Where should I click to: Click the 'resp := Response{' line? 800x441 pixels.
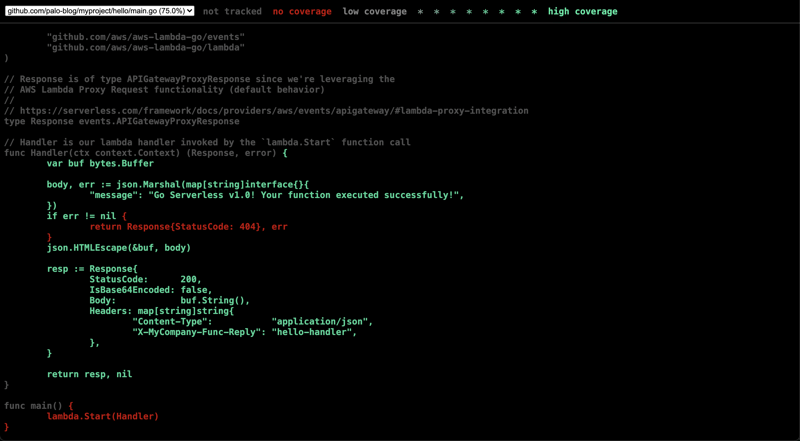[92, 268]
